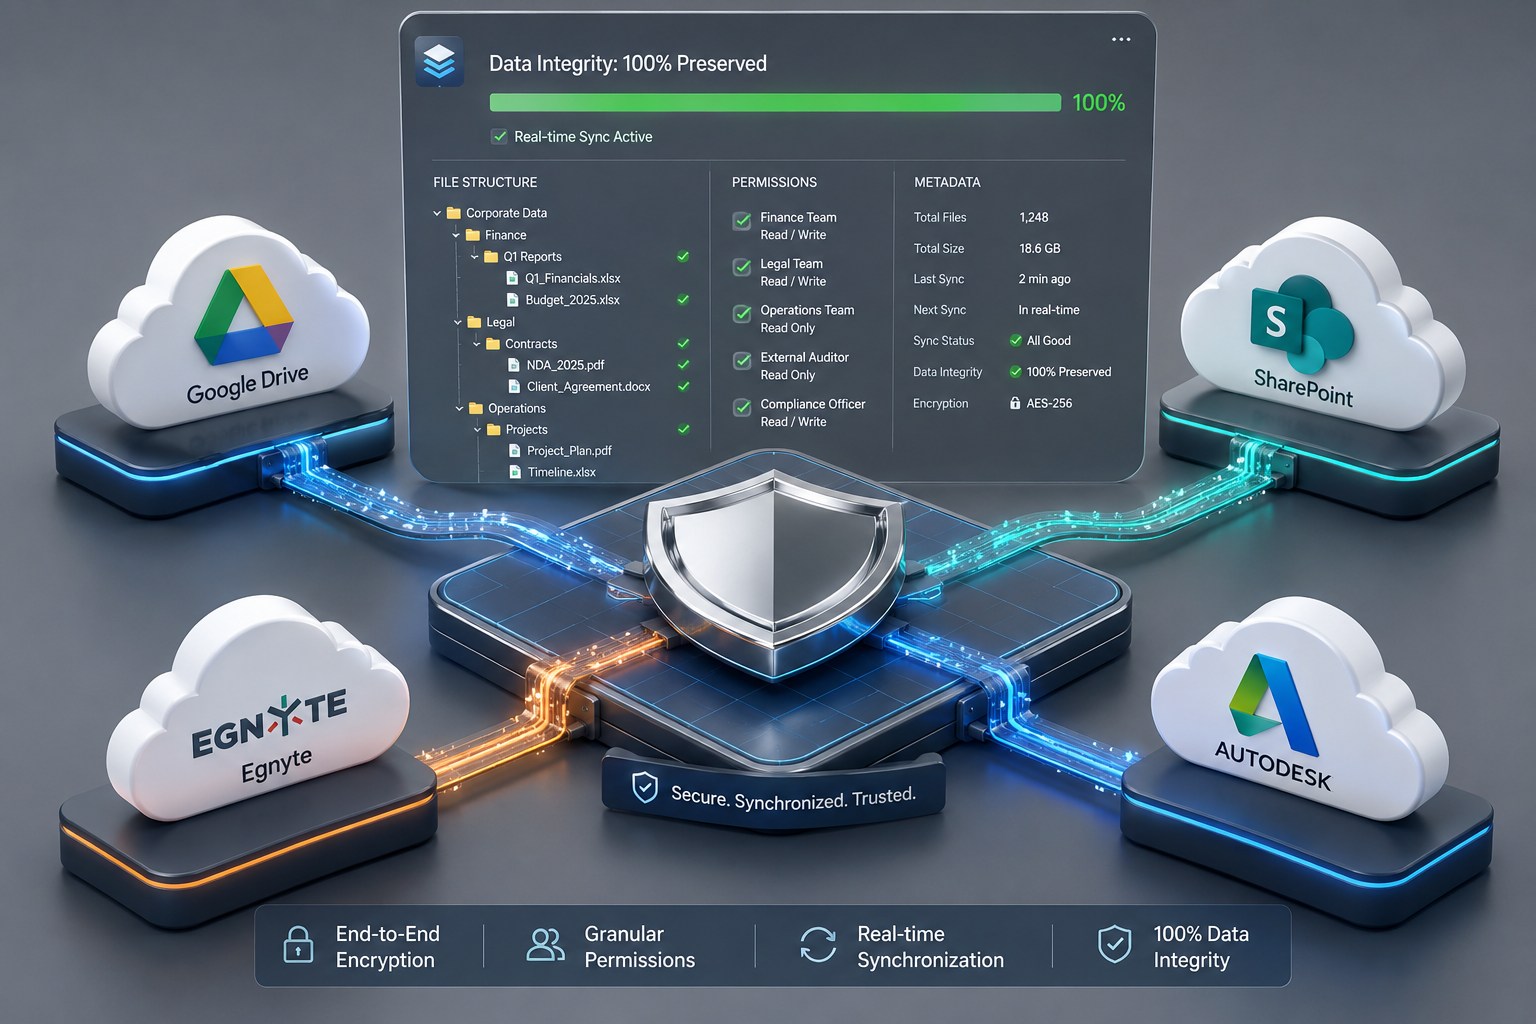Click the Projects folder icon
The width and height of the screenshot is (1536, 1024).
click(x=494, y=430)
